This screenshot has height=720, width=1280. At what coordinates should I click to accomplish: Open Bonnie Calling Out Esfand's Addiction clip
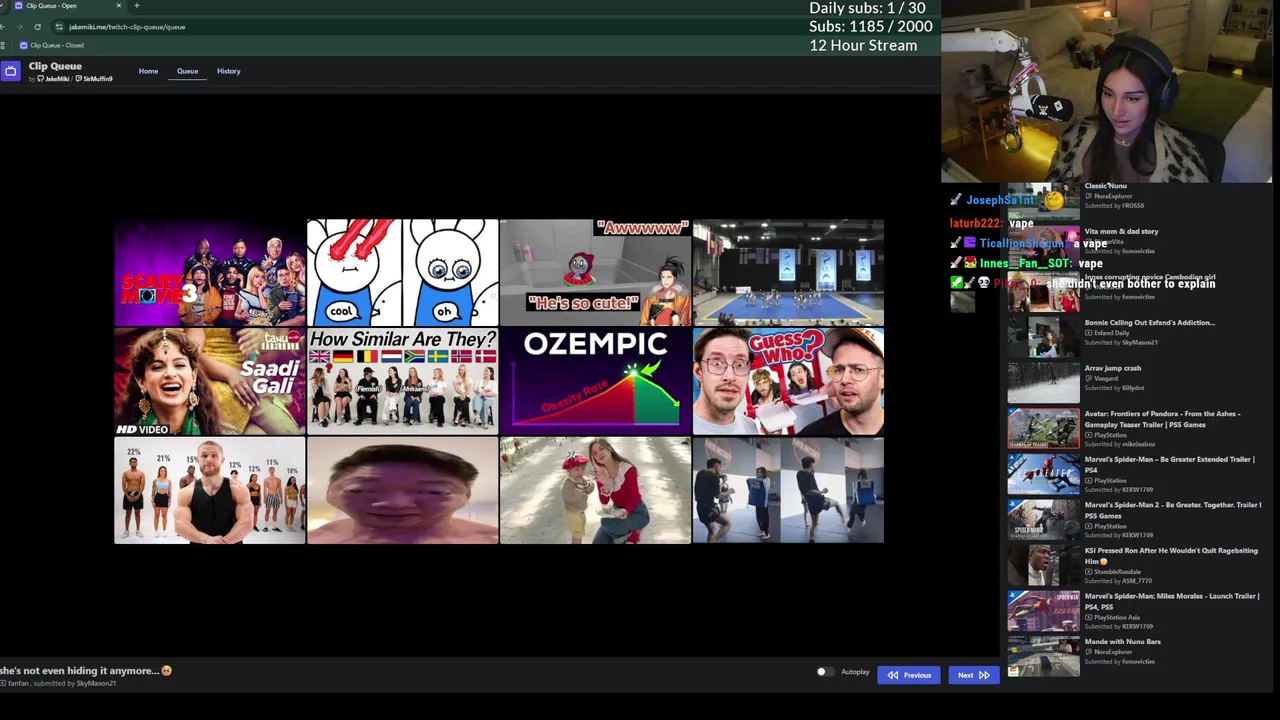(1149, 322)
